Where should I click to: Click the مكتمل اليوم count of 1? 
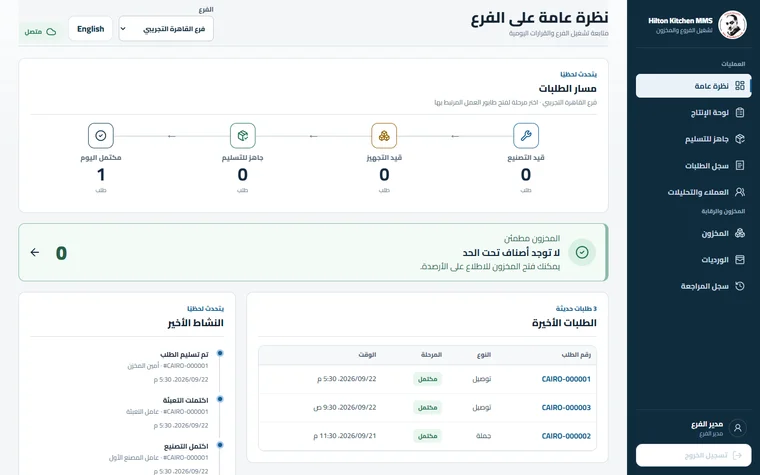tap(101, 174)
